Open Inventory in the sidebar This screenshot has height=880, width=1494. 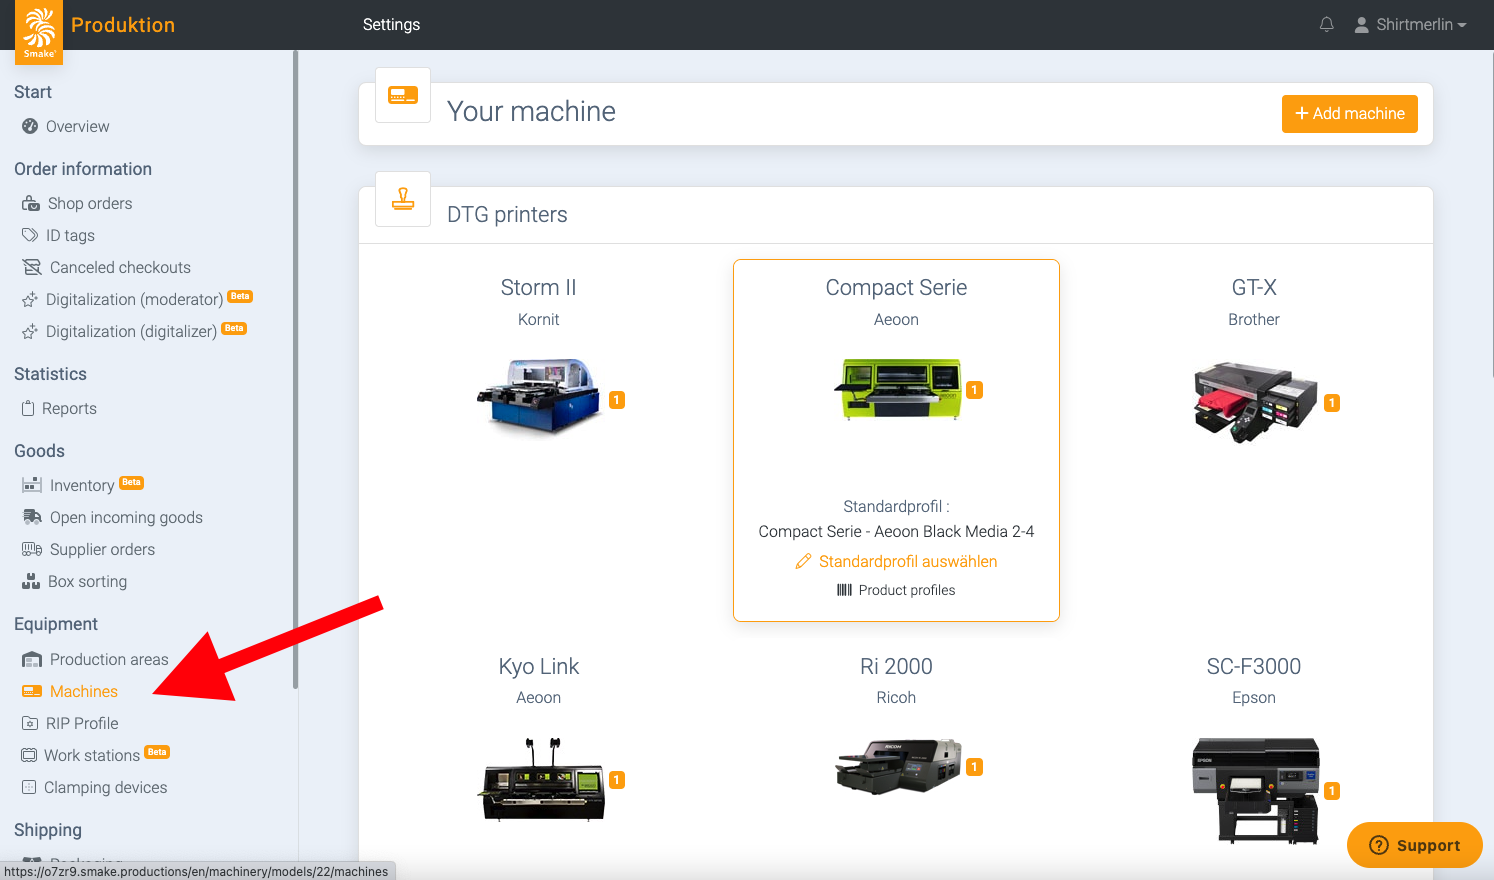point(82,485)
